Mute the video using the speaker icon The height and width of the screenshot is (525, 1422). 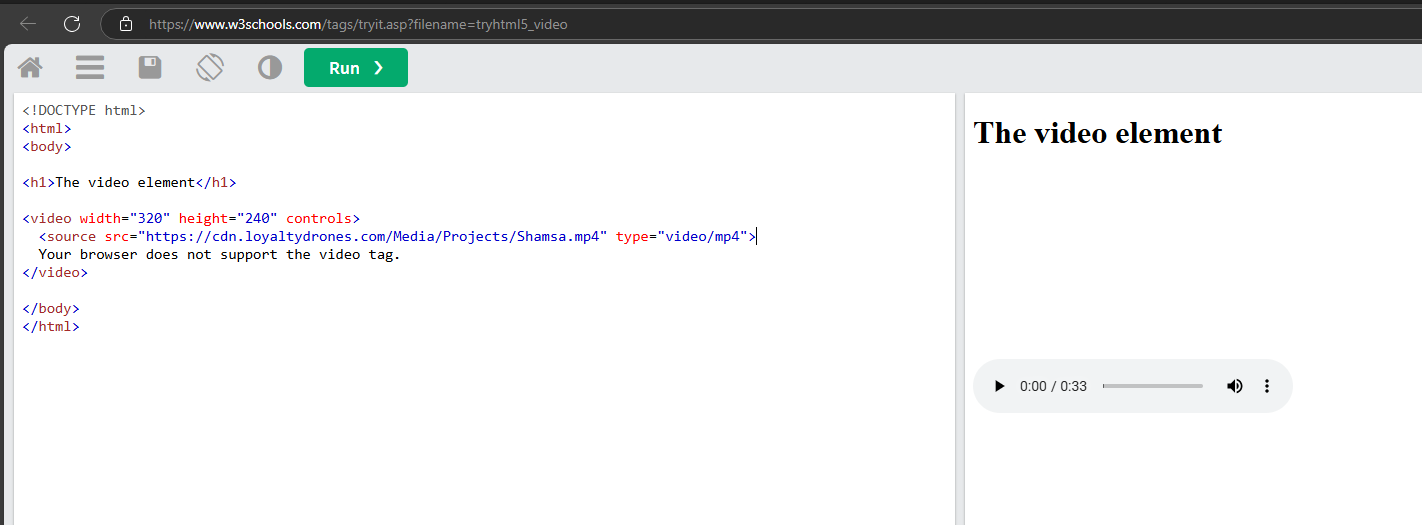[1235, 386]
